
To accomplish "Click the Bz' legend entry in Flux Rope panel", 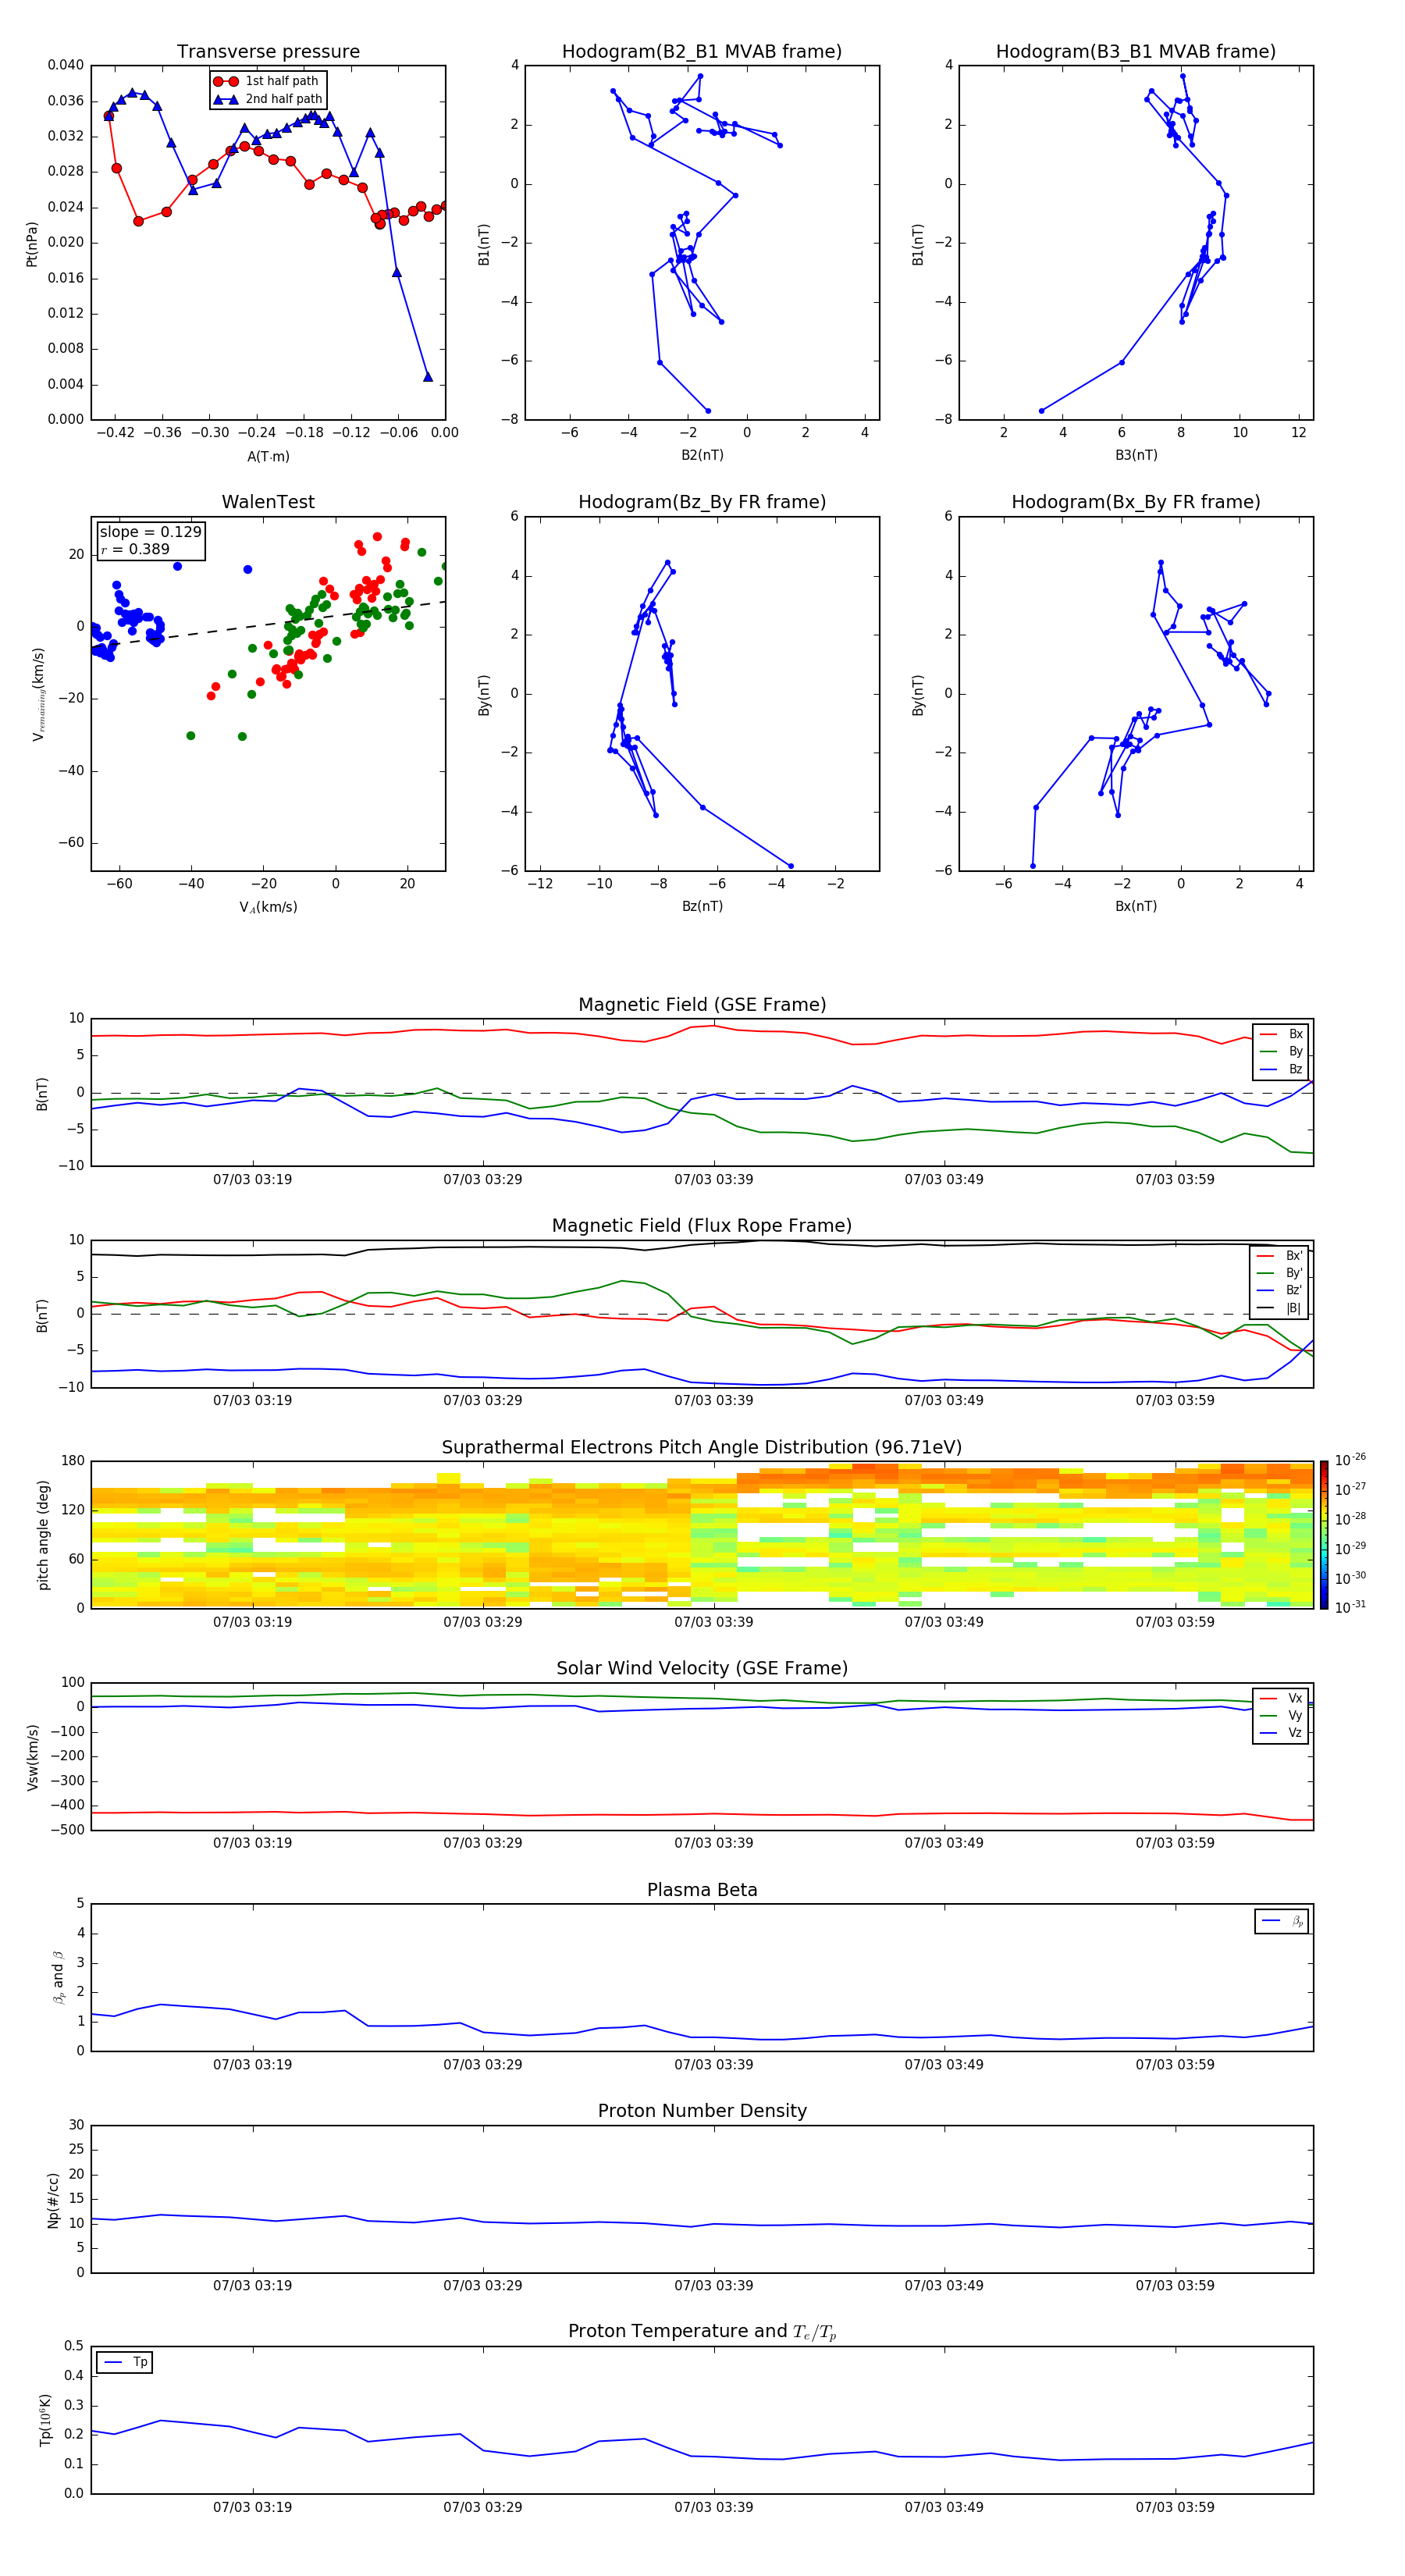I will click(x=1279, y=1290).
